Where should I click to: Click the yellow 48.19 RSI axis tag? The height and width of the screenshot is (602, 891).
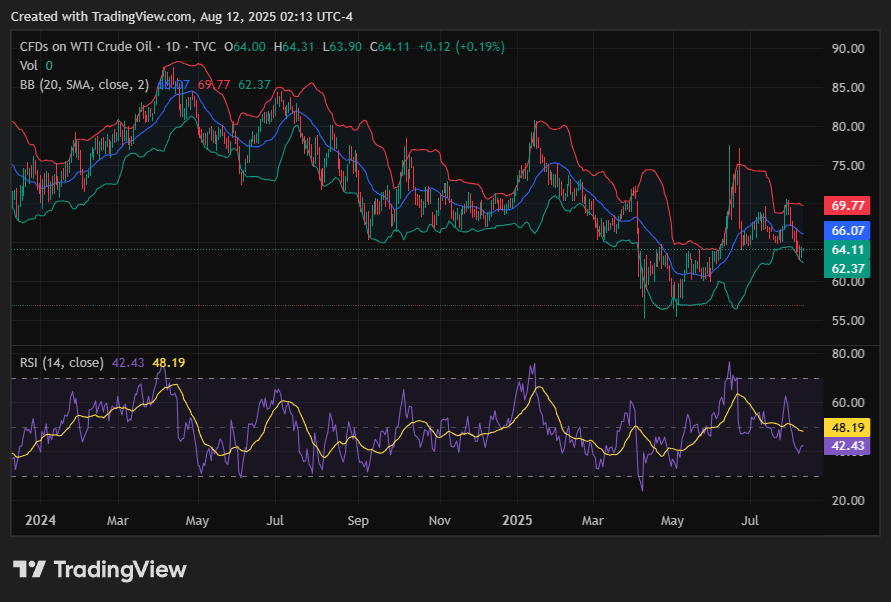coord(847,427)
